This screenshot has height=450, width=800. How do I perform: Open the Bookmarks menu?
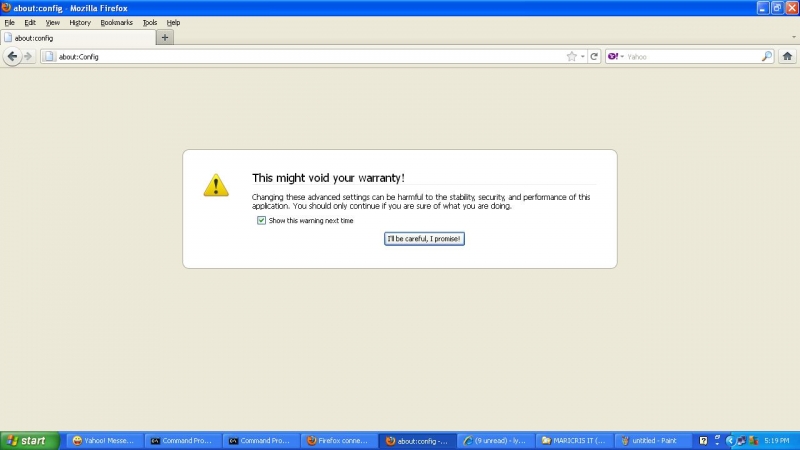pos(116,22)
